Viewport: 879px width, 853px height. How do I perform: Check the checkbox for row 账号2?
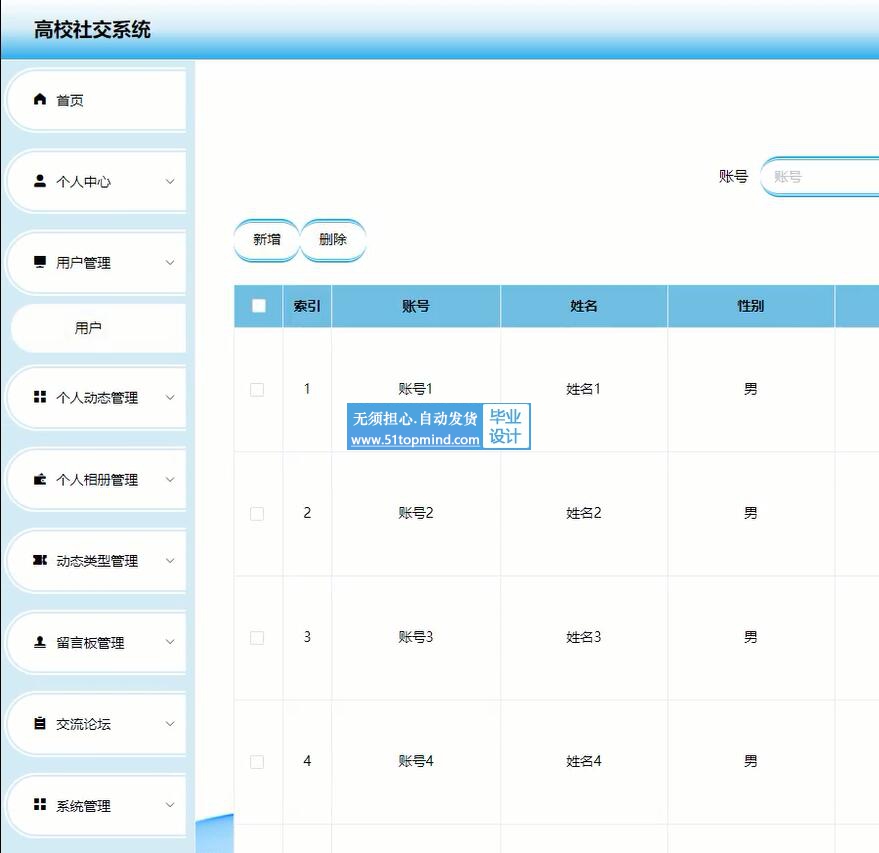coord(257,513)
